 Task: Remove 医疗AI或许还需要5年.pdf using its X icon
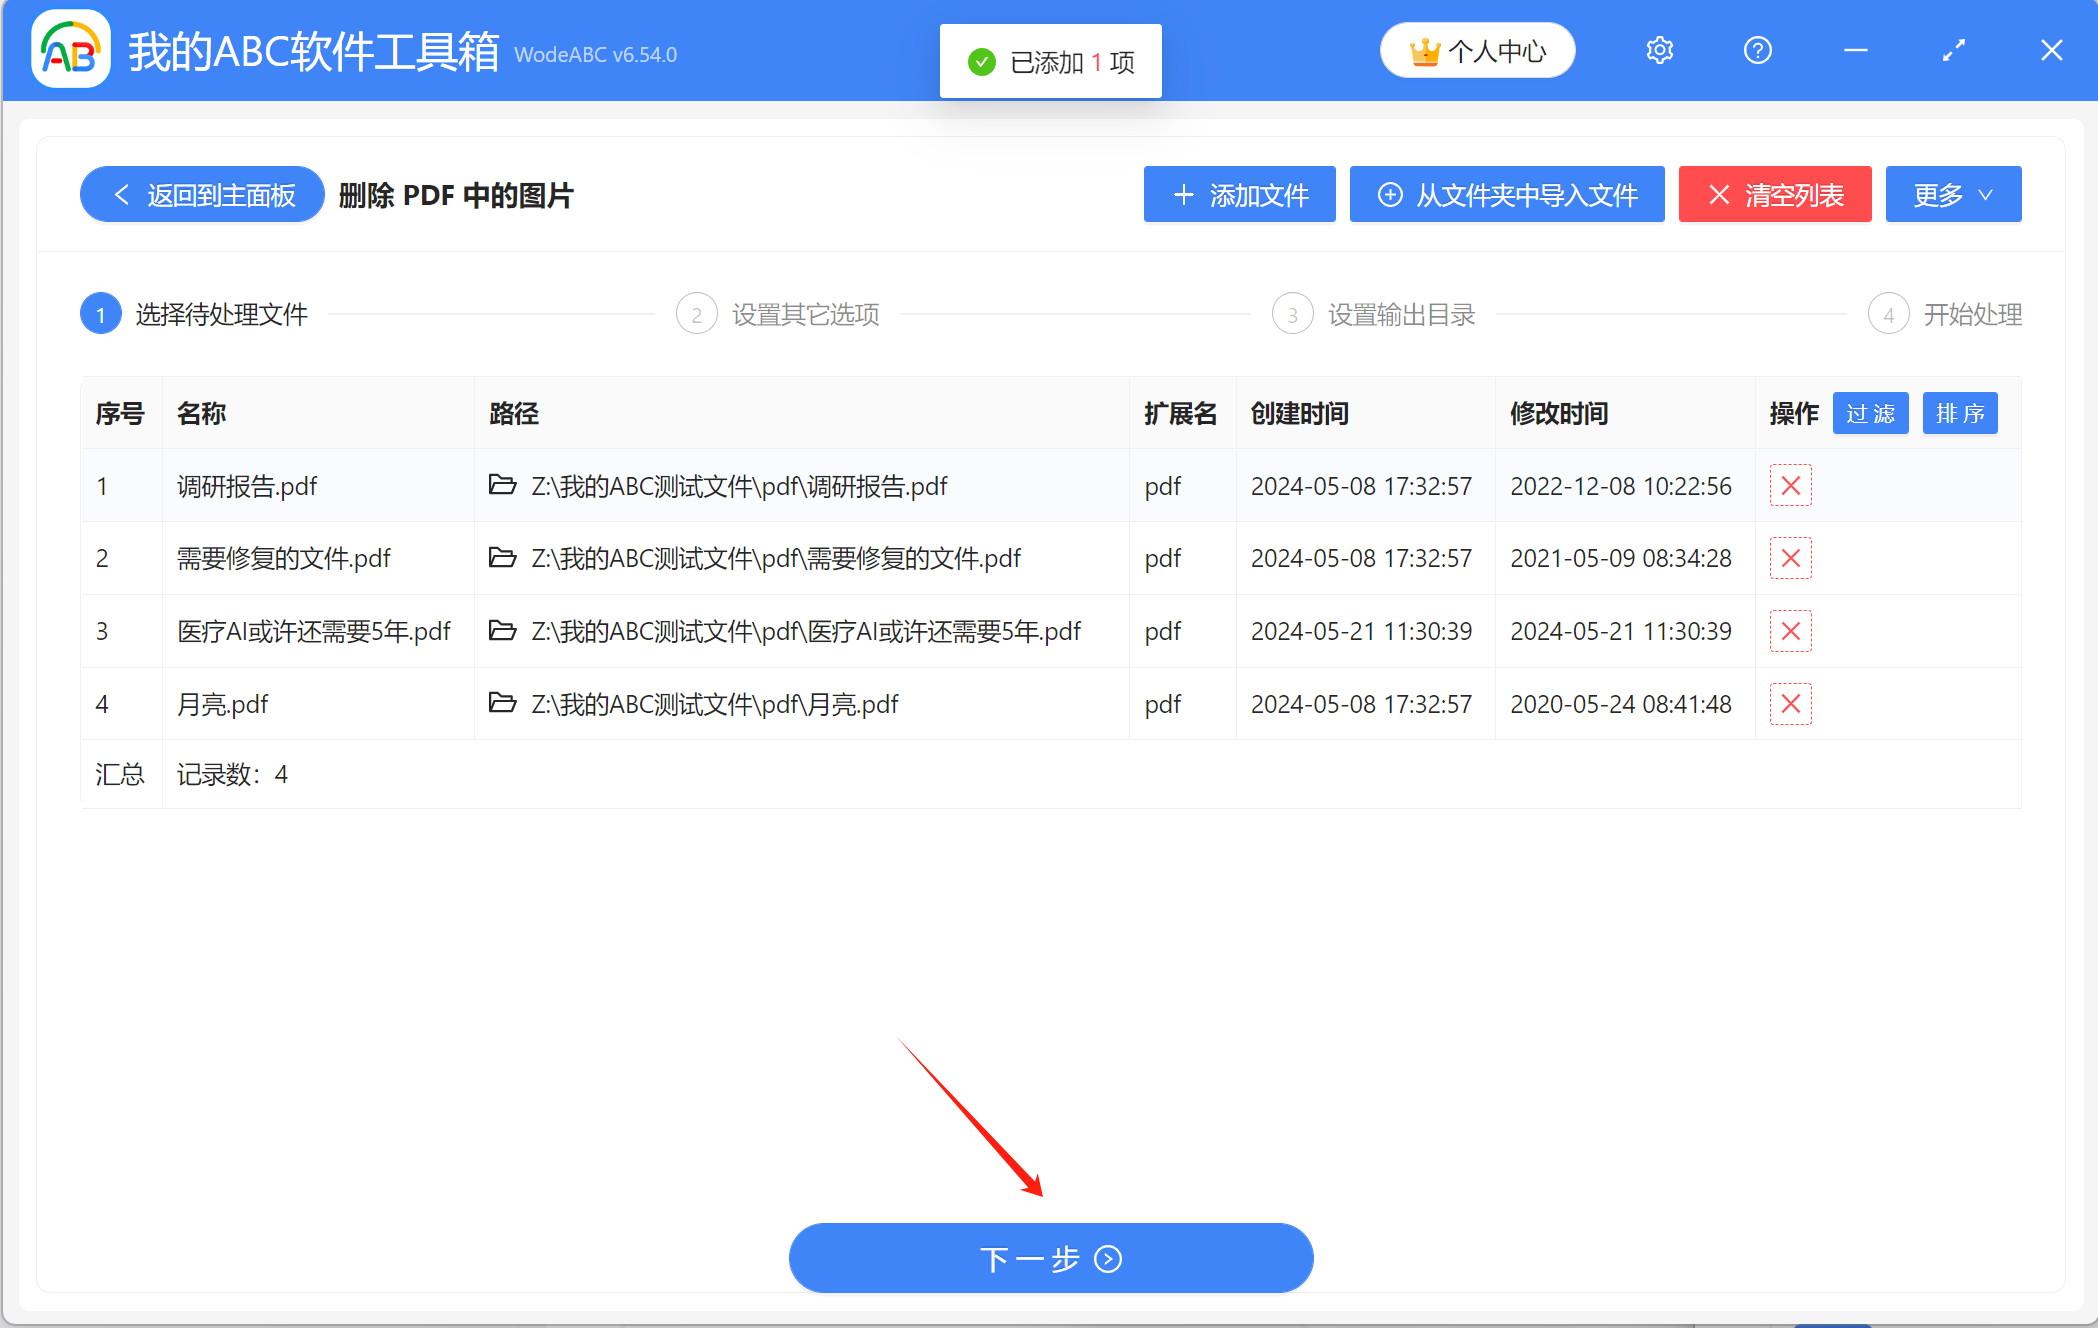click(1790, 631)
